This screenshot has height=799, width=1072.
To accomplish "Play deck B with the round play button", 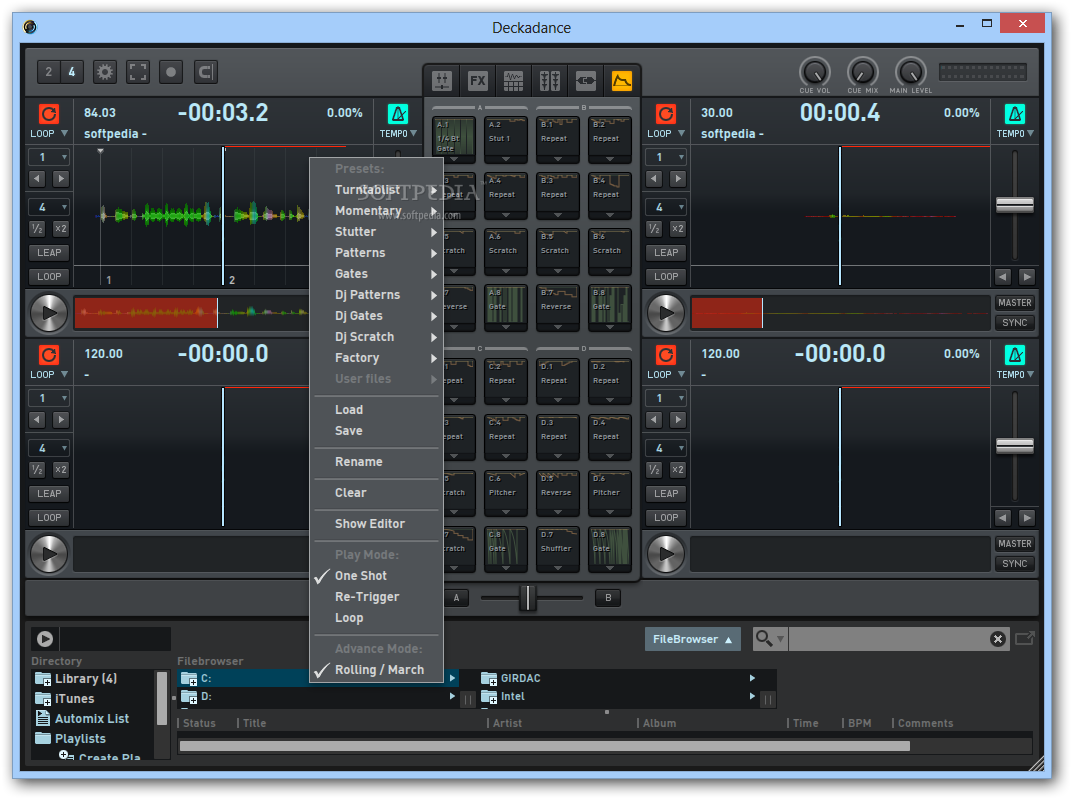I will pyautogui.click(x=666, y=313).
